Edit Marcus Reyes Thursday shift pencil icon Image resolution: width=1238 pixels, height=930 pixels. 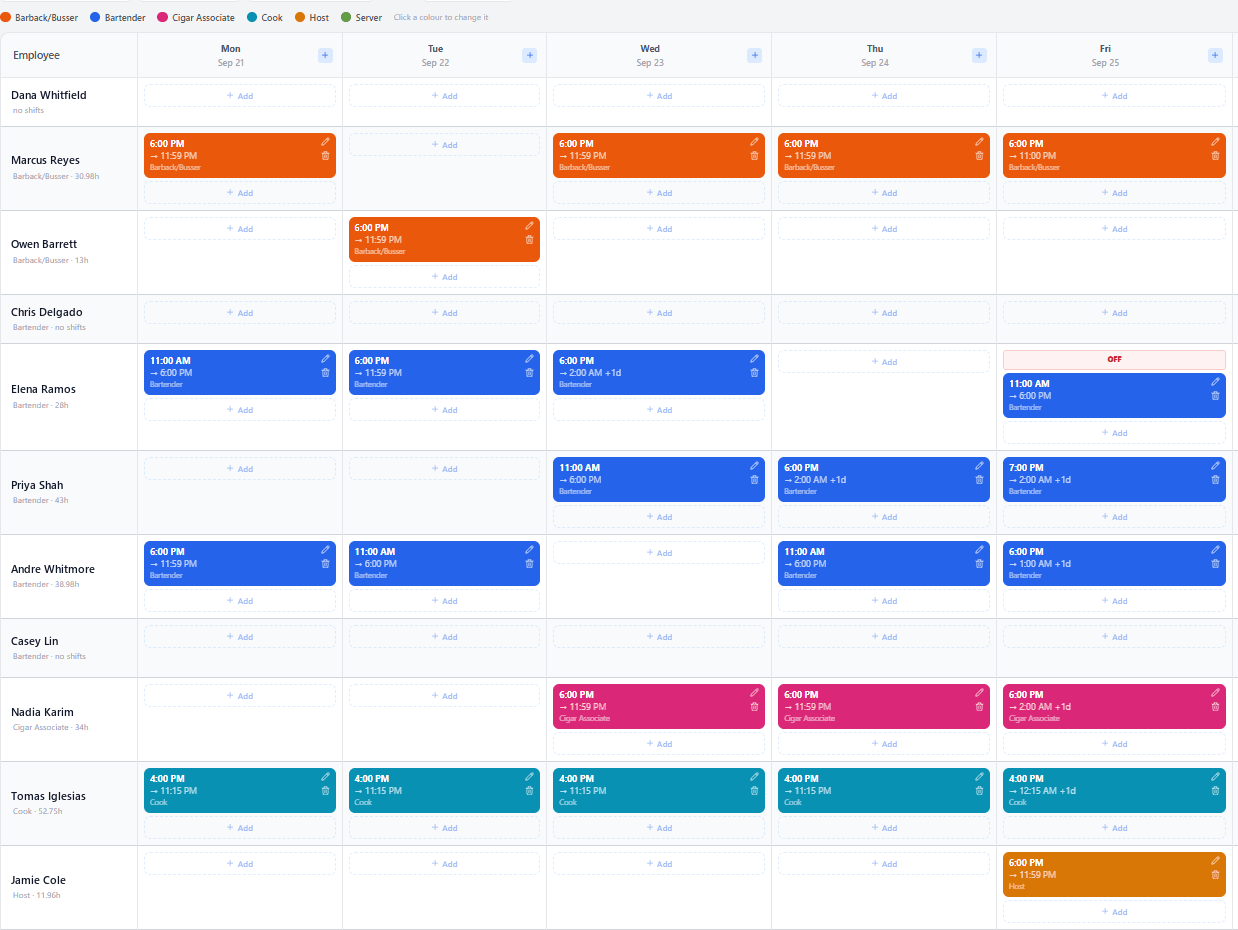click(979, 142)
